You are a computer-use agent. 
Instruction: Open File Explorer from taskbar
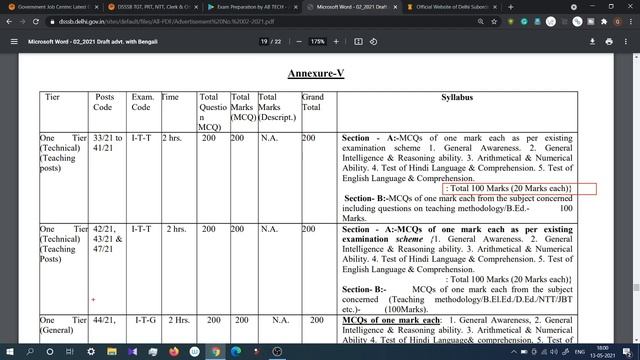111,351
